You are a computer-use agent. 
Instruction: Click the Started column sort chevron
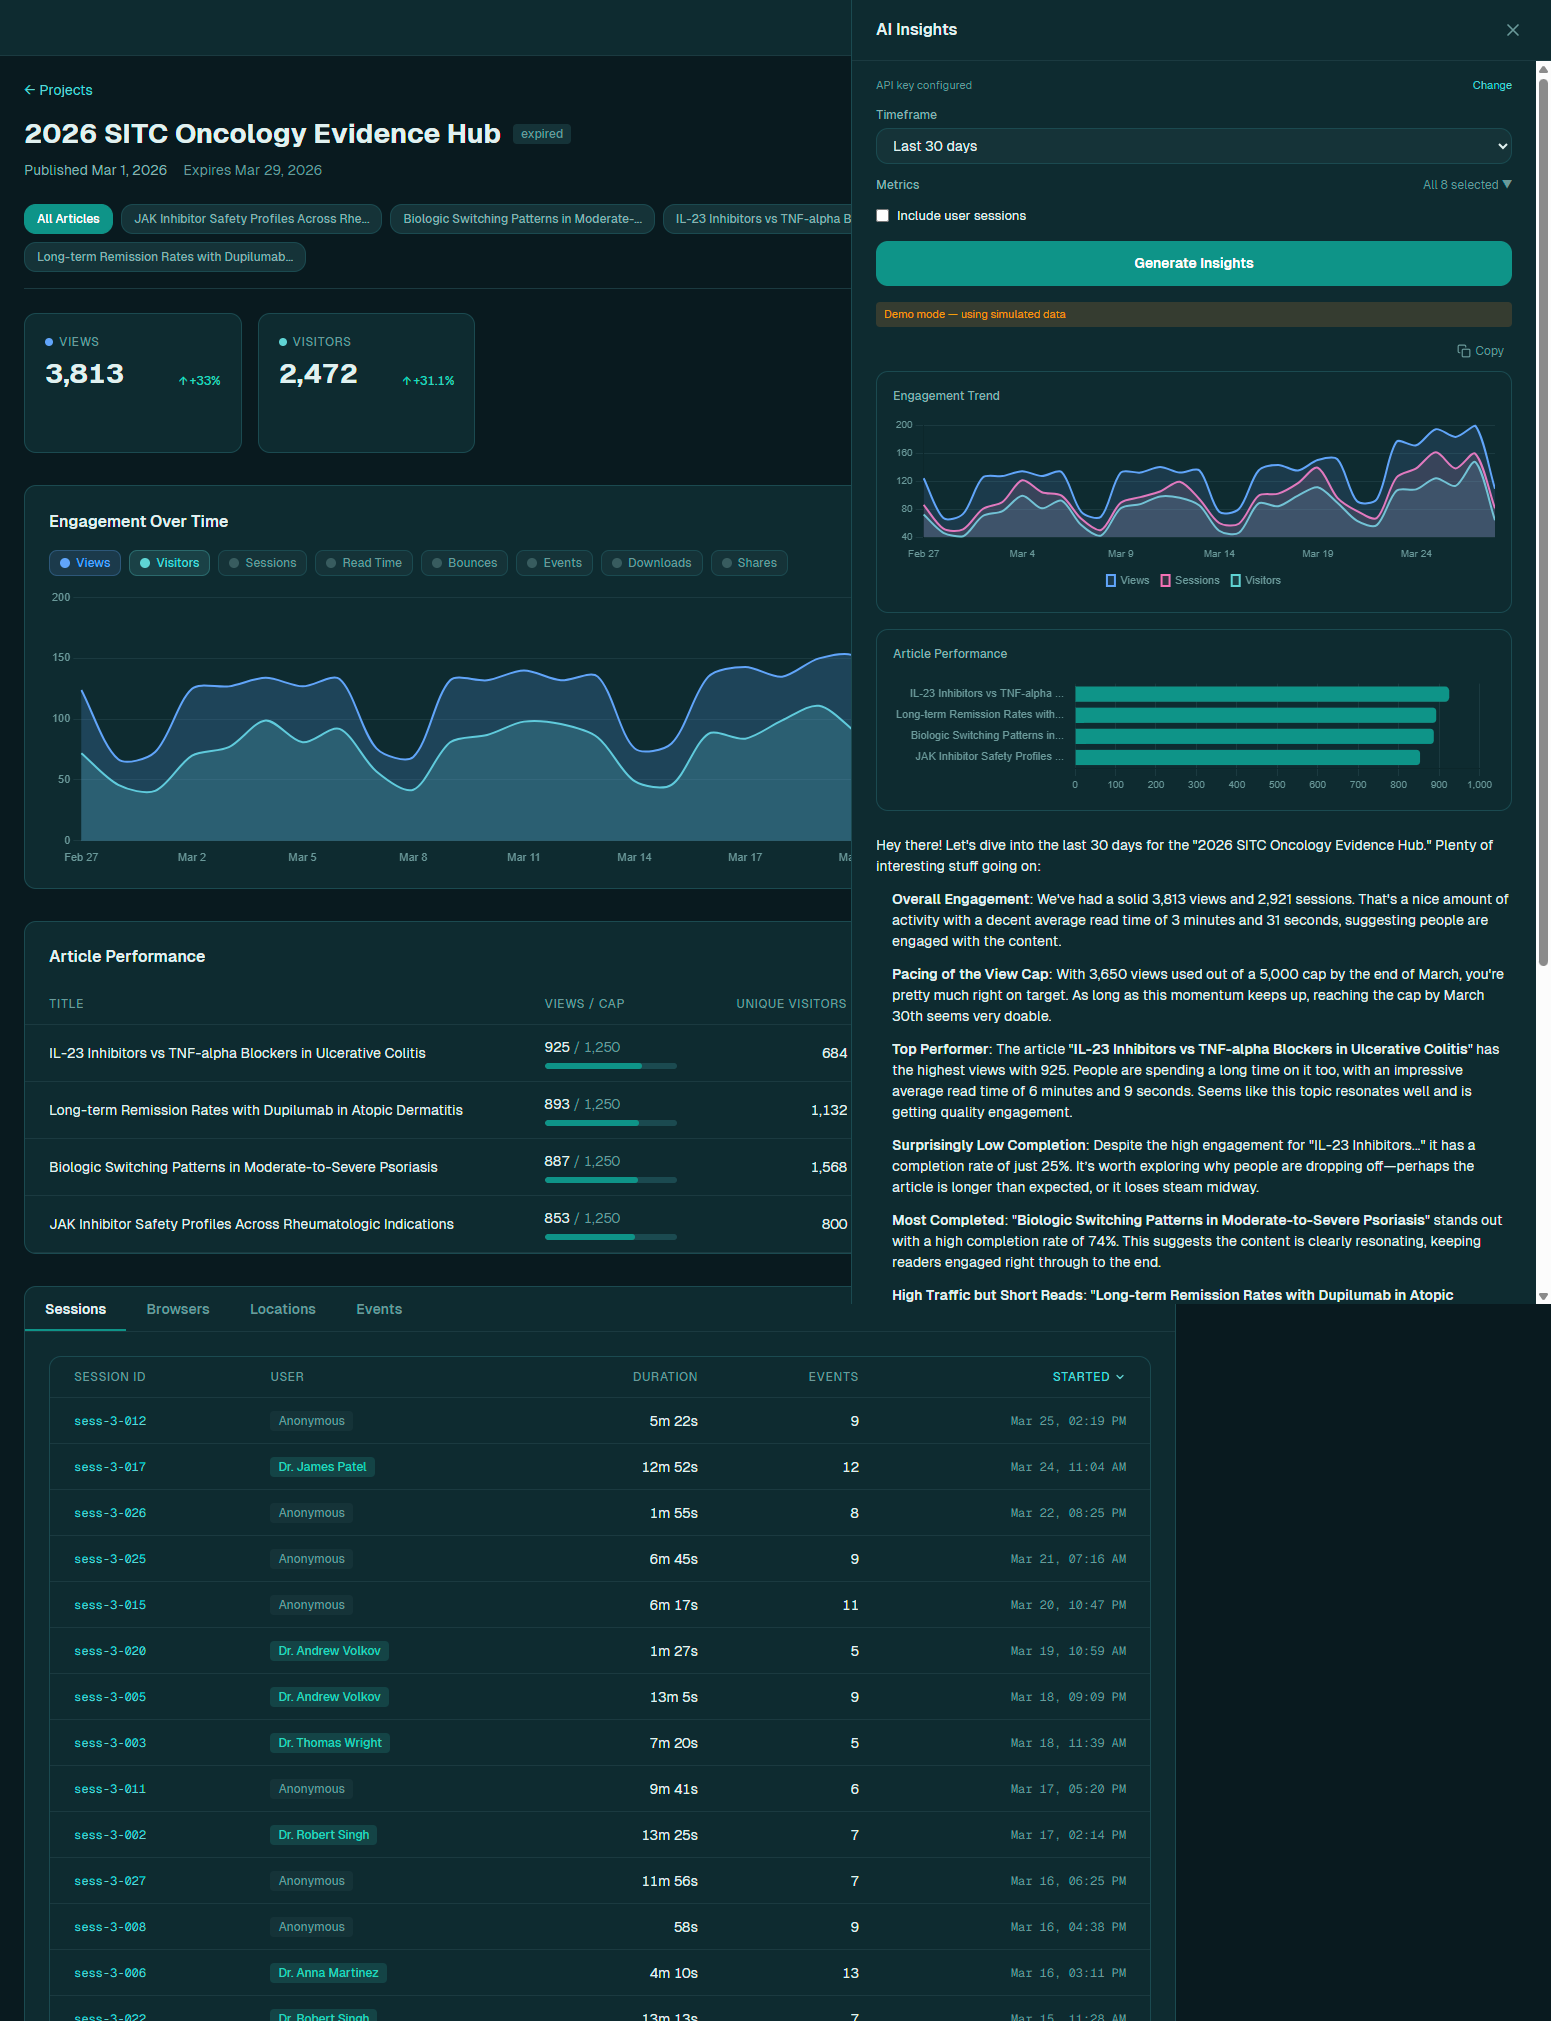(1120, 1377)
